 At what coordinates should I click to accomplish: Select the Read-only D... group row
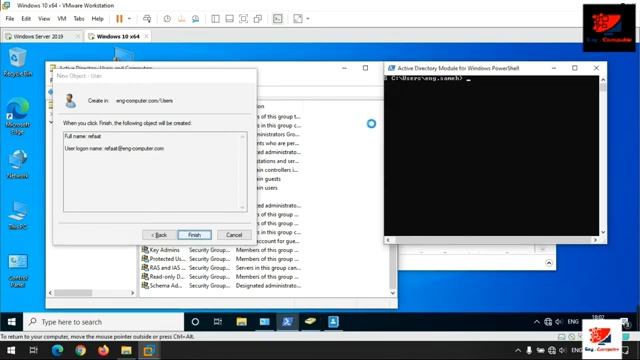point(221,277)
